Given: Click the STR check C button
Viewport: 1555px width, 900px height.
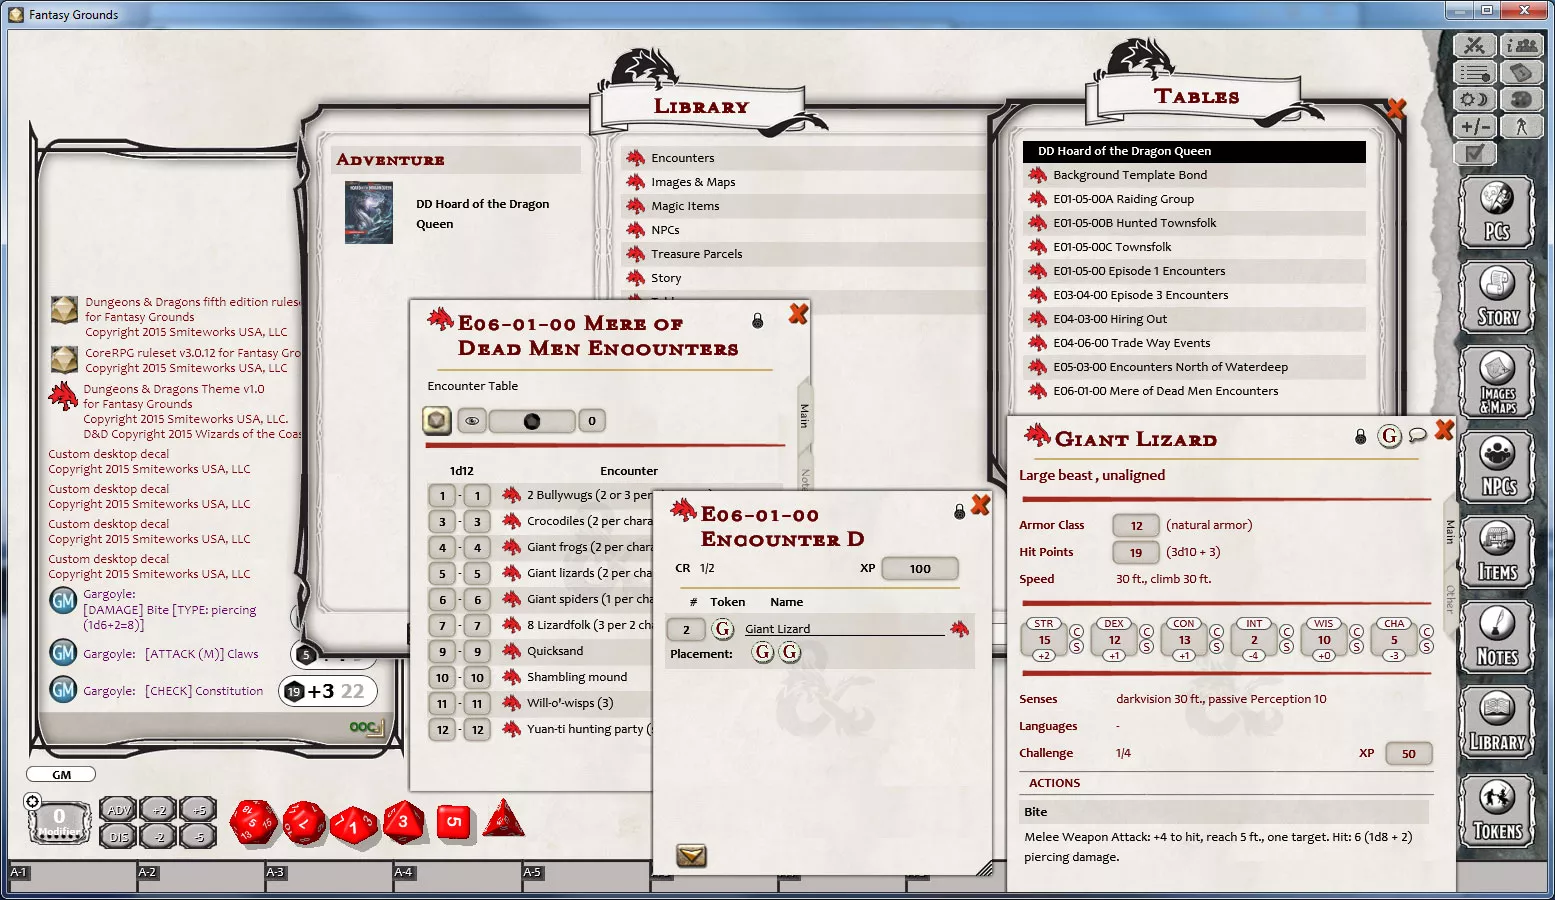Looking at the screenshot, I should pyautogui.click(x=1076, y=631).
